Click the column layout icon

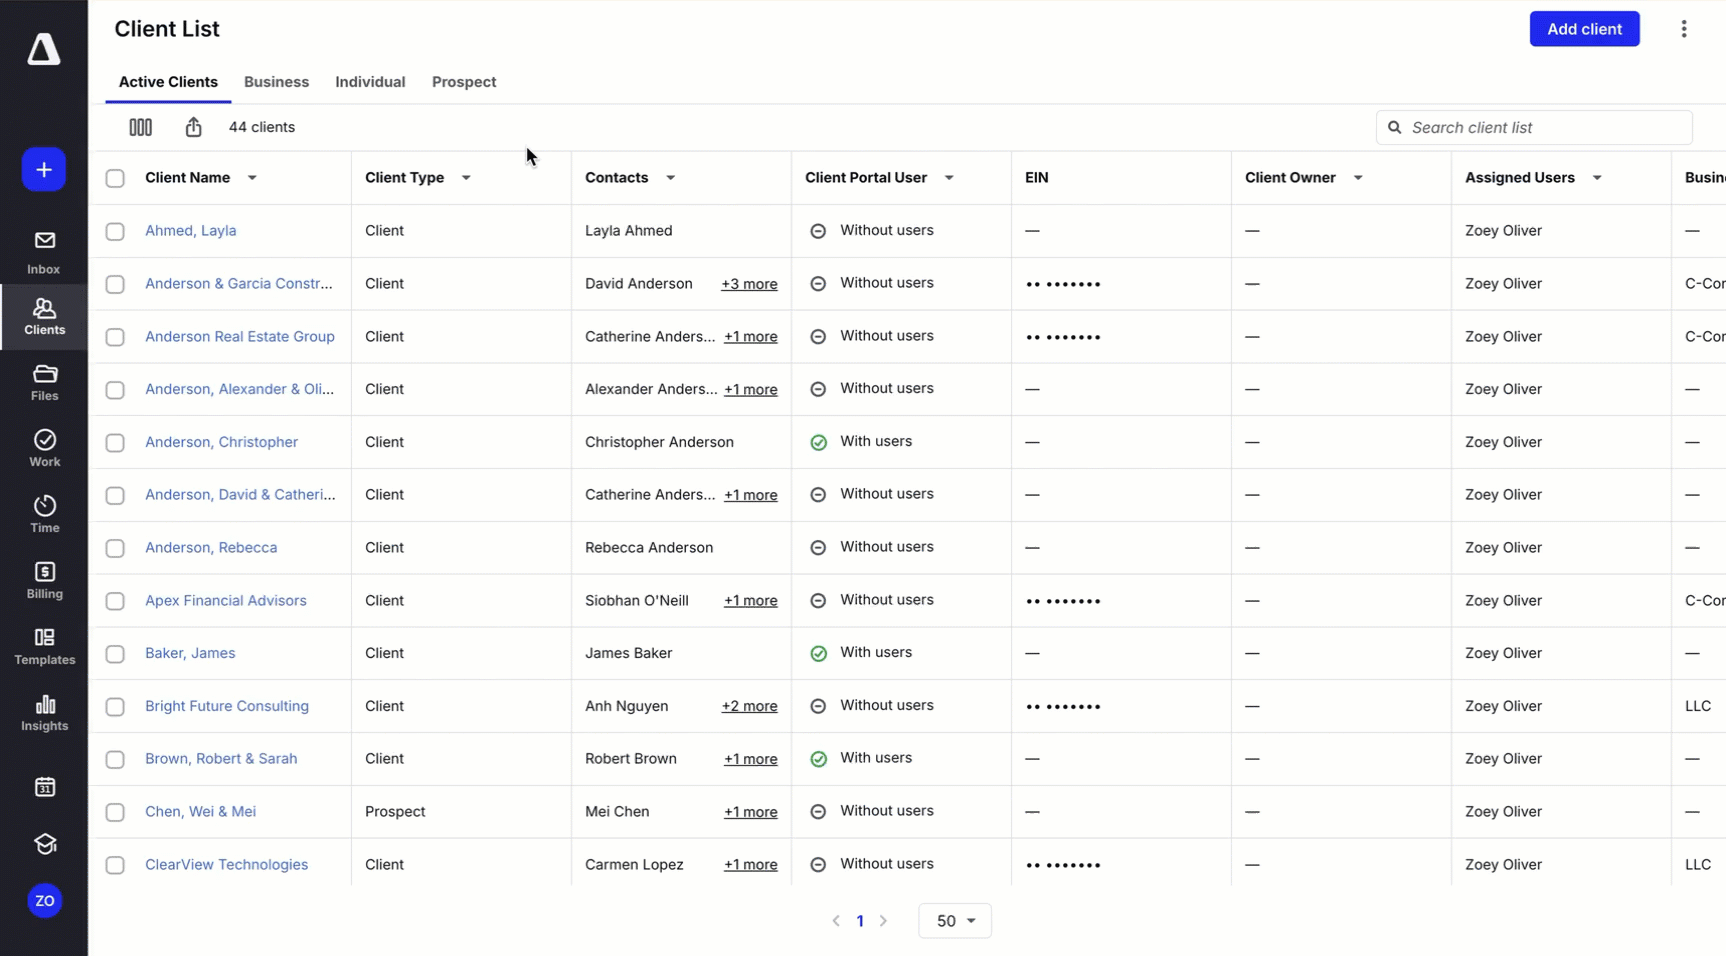(x=141, y=127)
